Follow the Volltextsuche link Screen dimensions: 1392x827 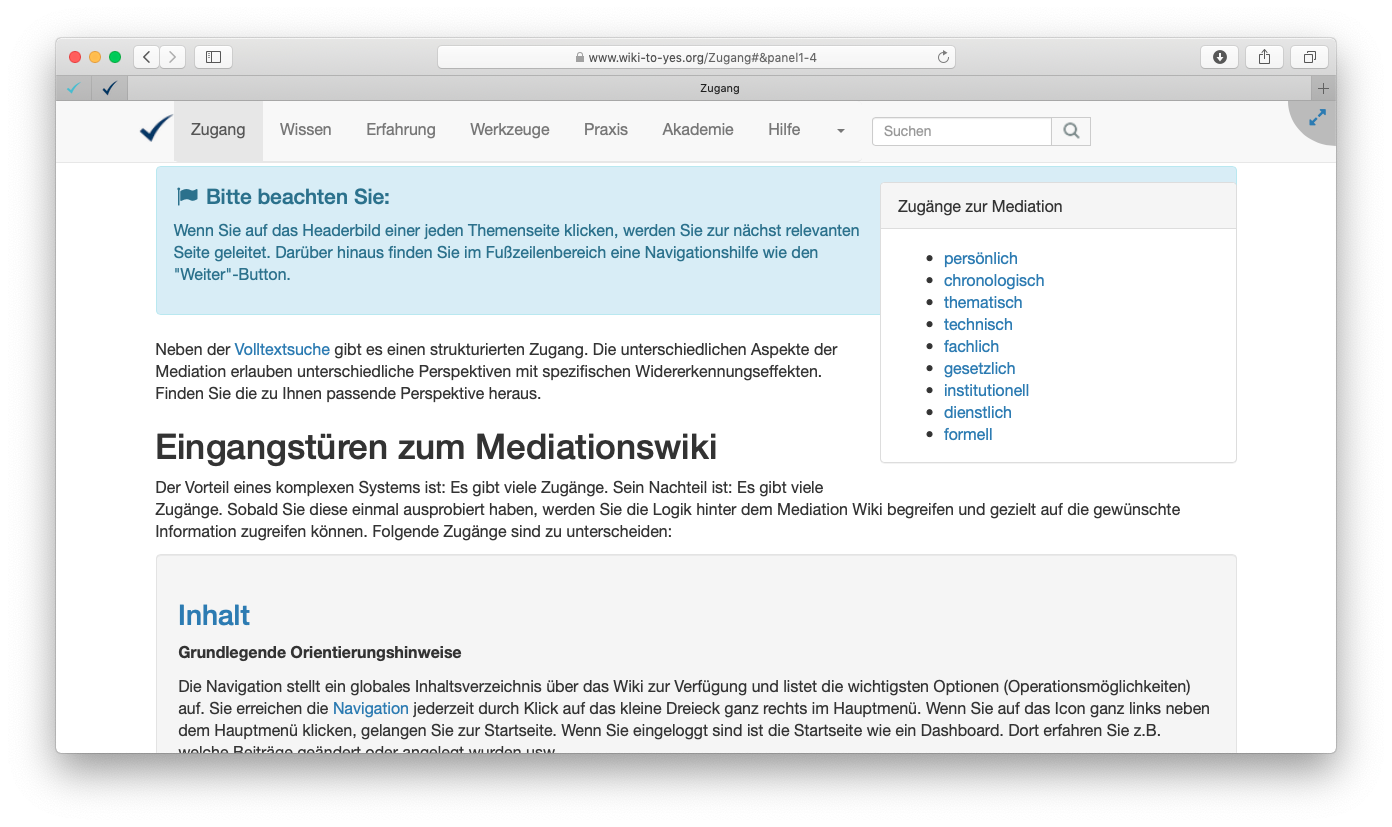tap(282, 349)
